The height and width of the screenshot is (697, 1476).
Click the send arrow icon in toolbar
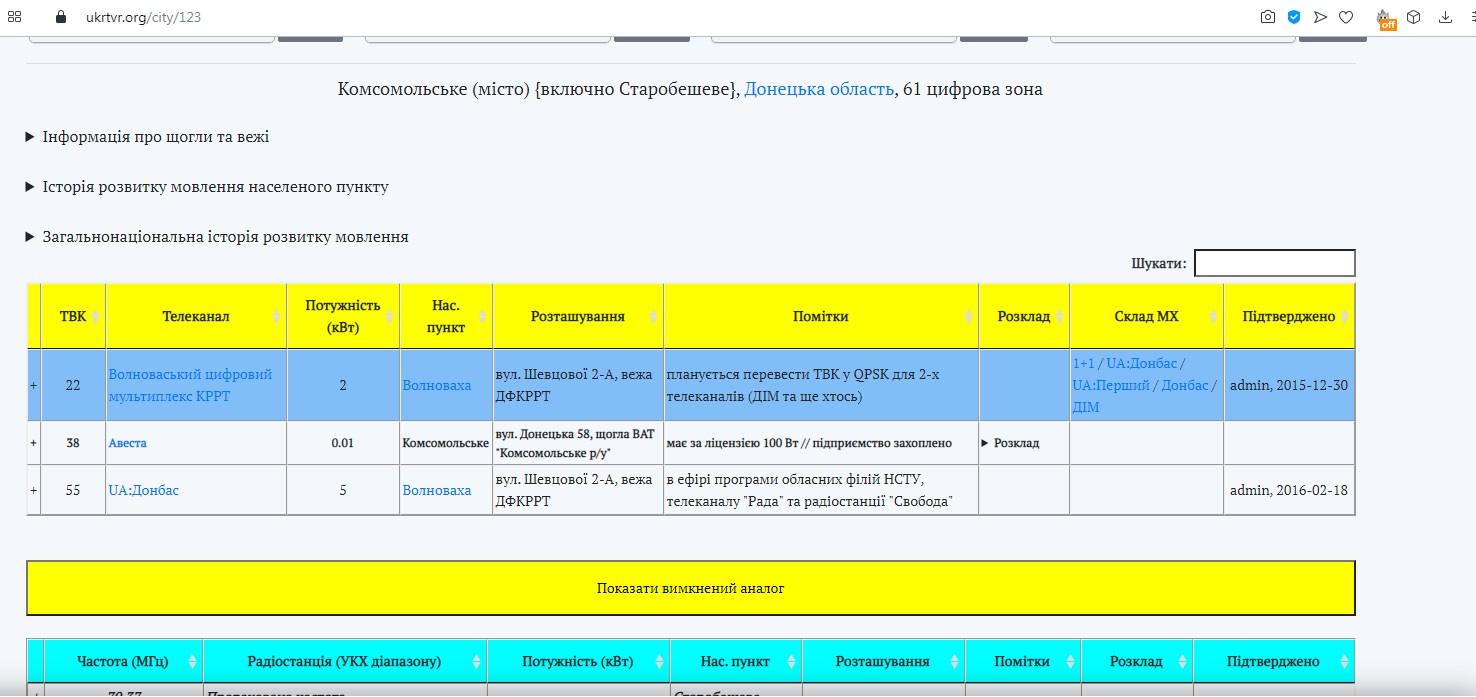pyautogui.click(x=1320, y=17)
